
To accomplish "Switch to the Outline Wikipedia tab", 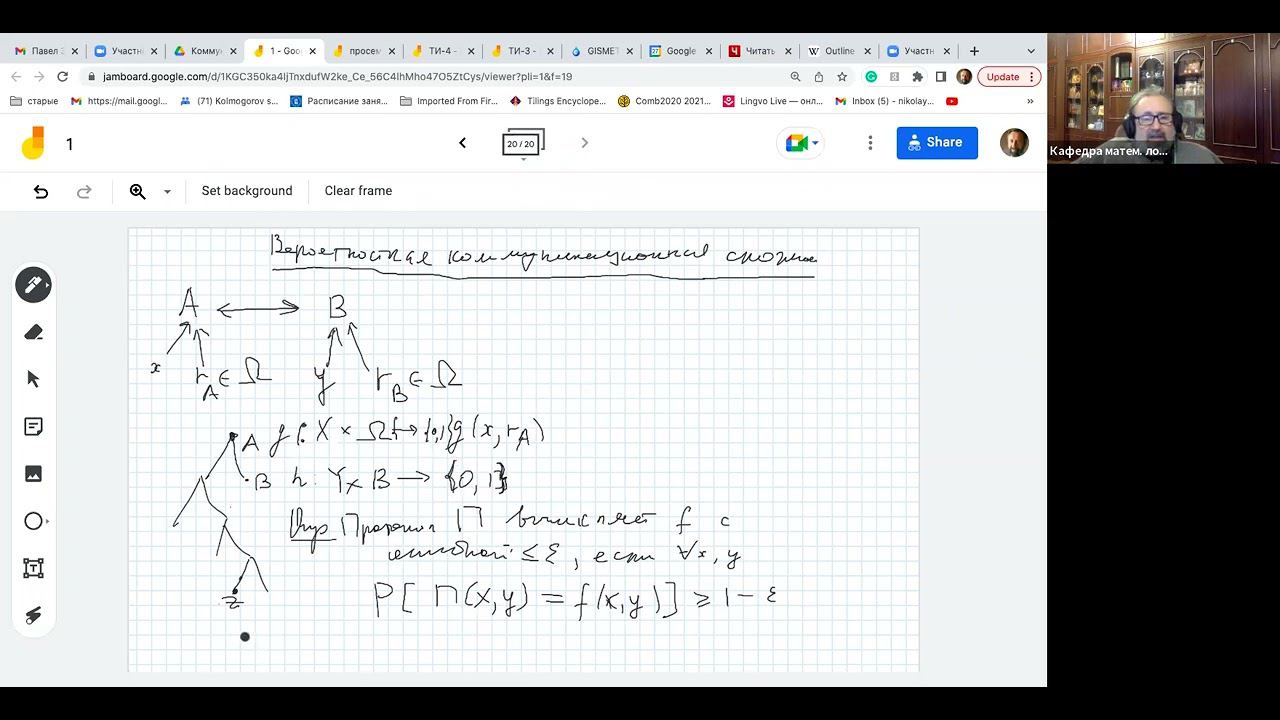I will (x=839, y=51).
